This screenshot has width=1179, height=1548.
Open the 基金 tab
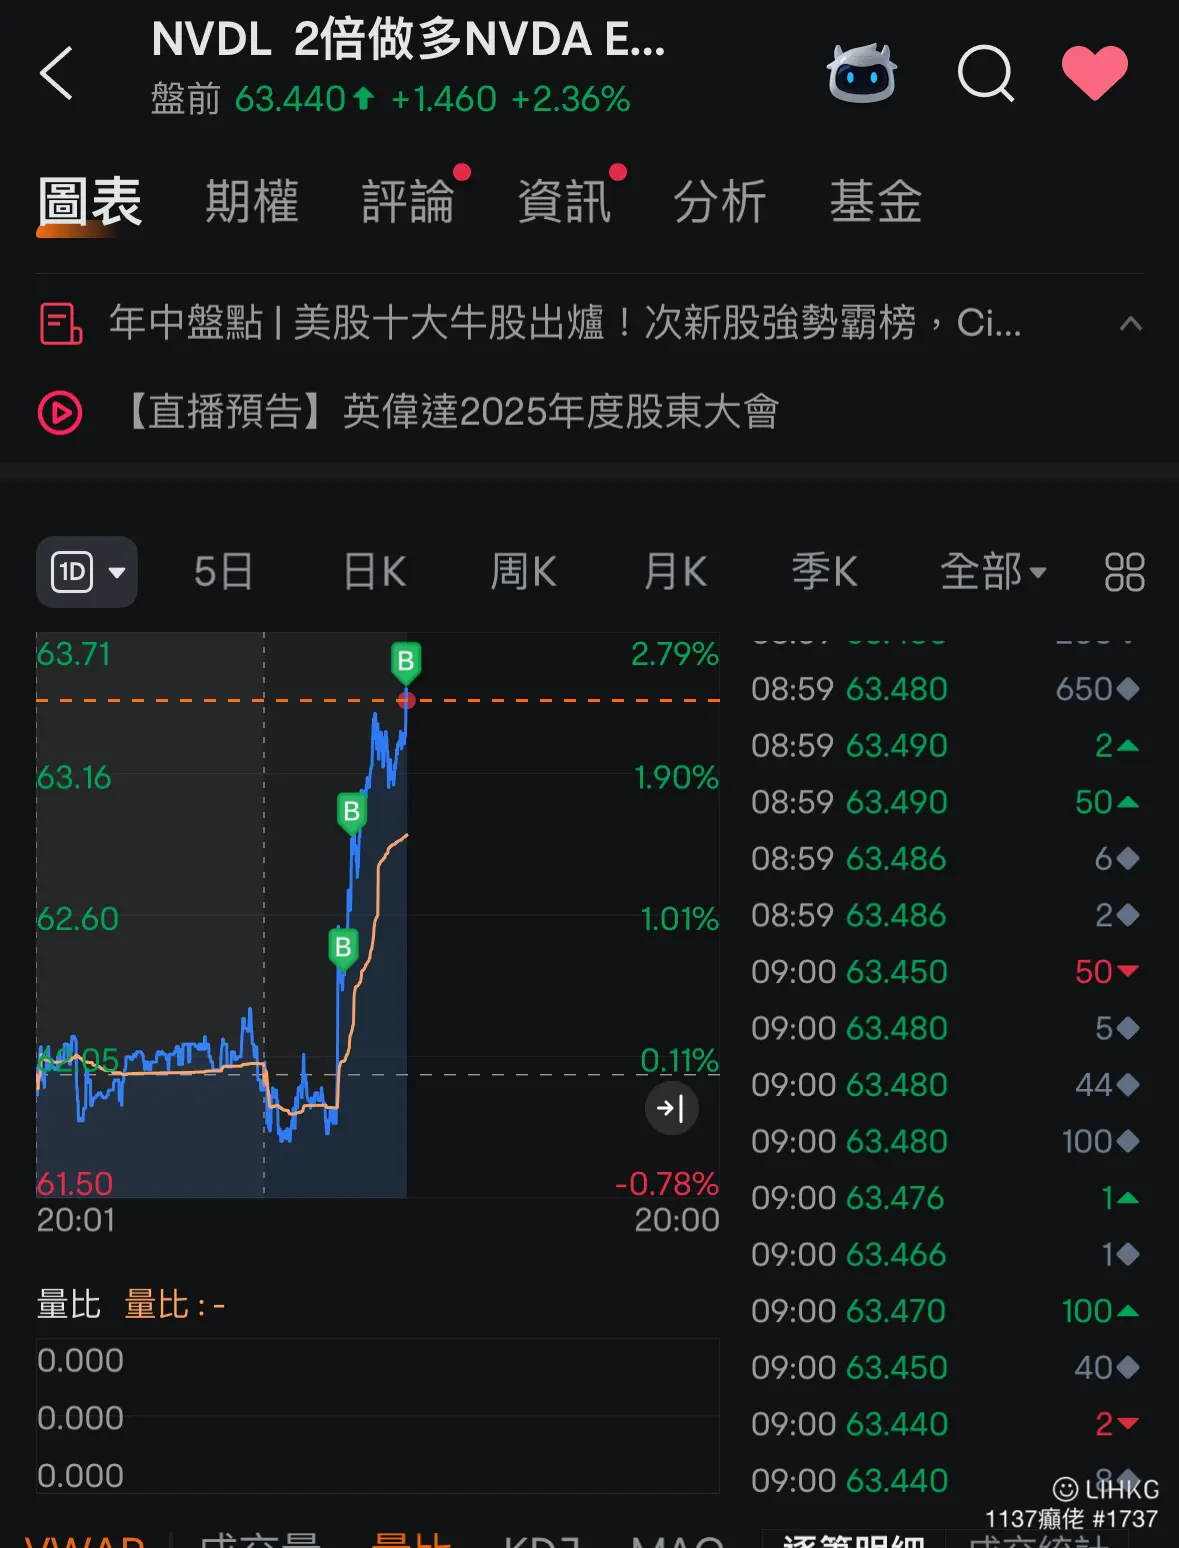pos(876,201)
